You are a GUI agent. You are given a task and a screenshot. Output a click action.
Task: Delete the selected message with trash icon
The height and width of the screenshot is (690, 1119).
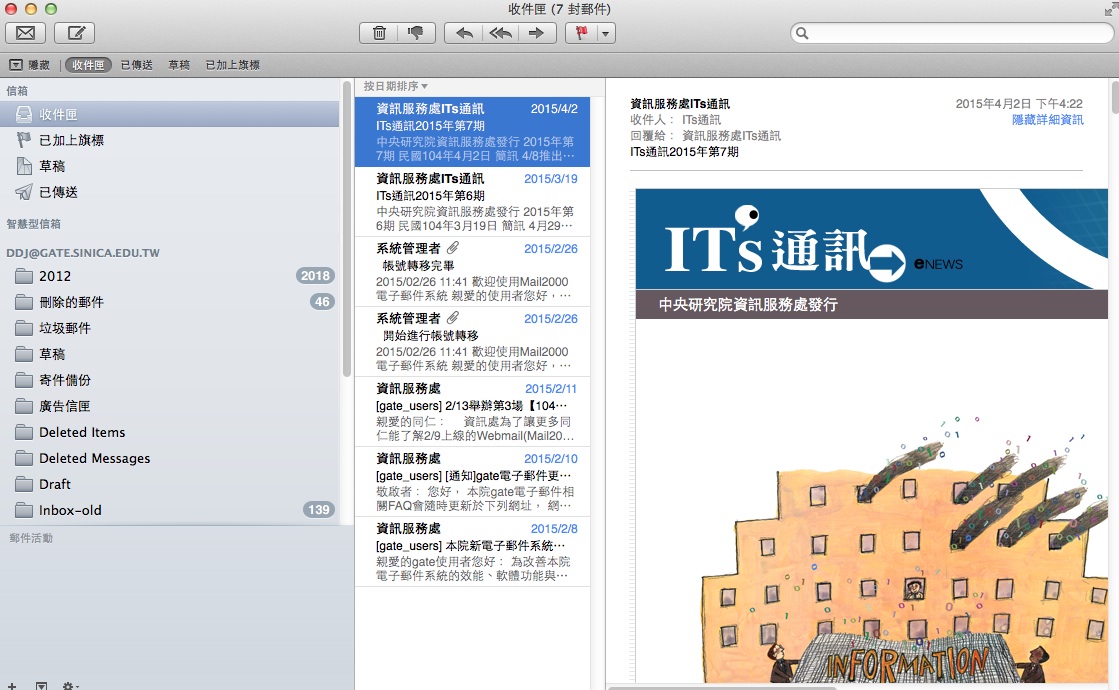pos(380,33)
